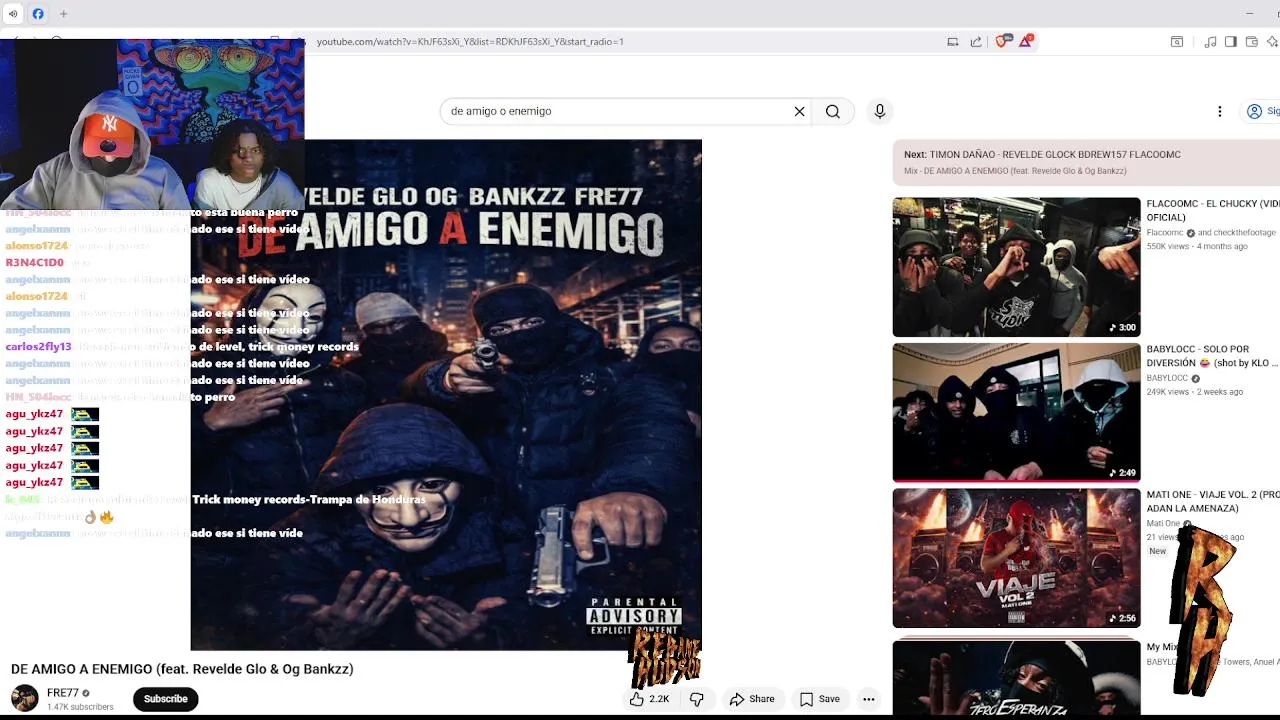Save the video to a playlist
Image resolution: width=1280 pixels, height=720 pixels.
[x=820, y=699]
